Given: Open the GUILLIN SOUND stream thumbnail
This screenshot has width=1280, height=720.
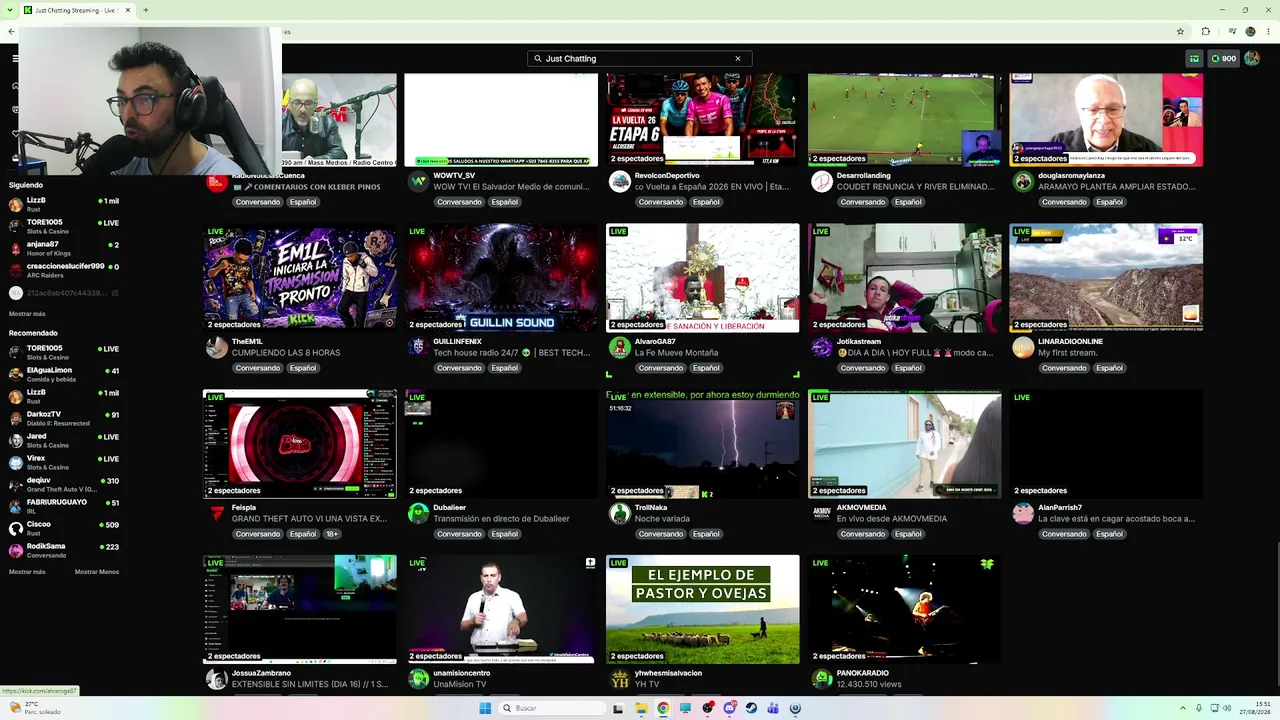Looking at the screenshot, I should (501, 277).
